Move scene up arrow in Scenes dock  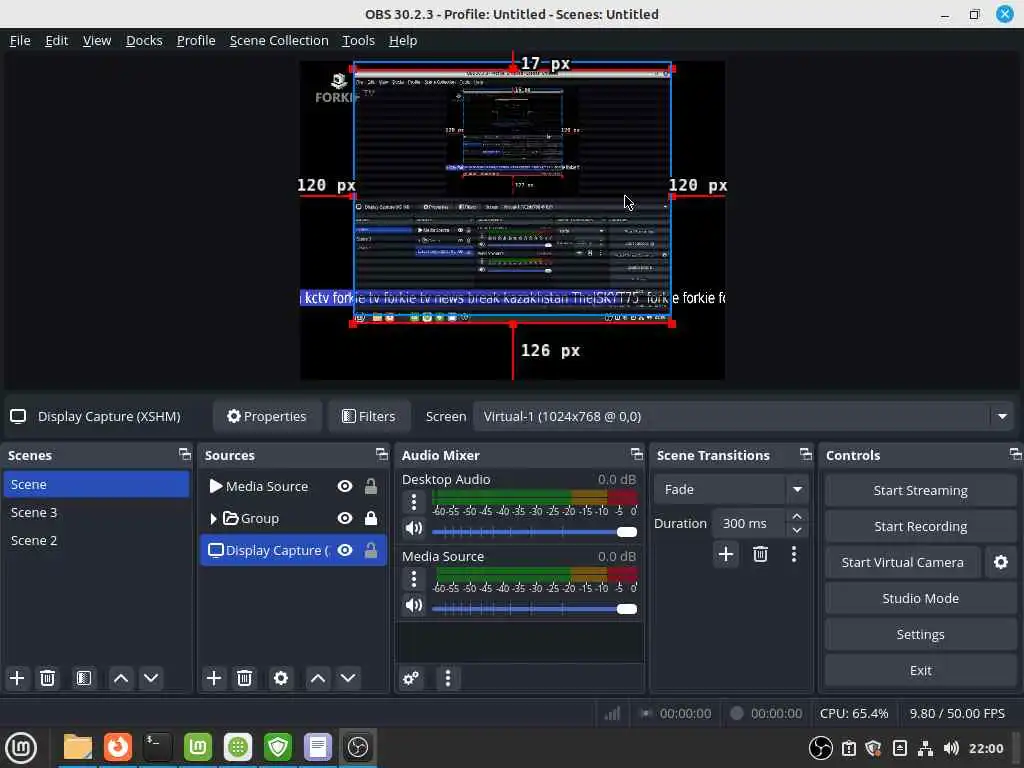(x=121, y=678)
